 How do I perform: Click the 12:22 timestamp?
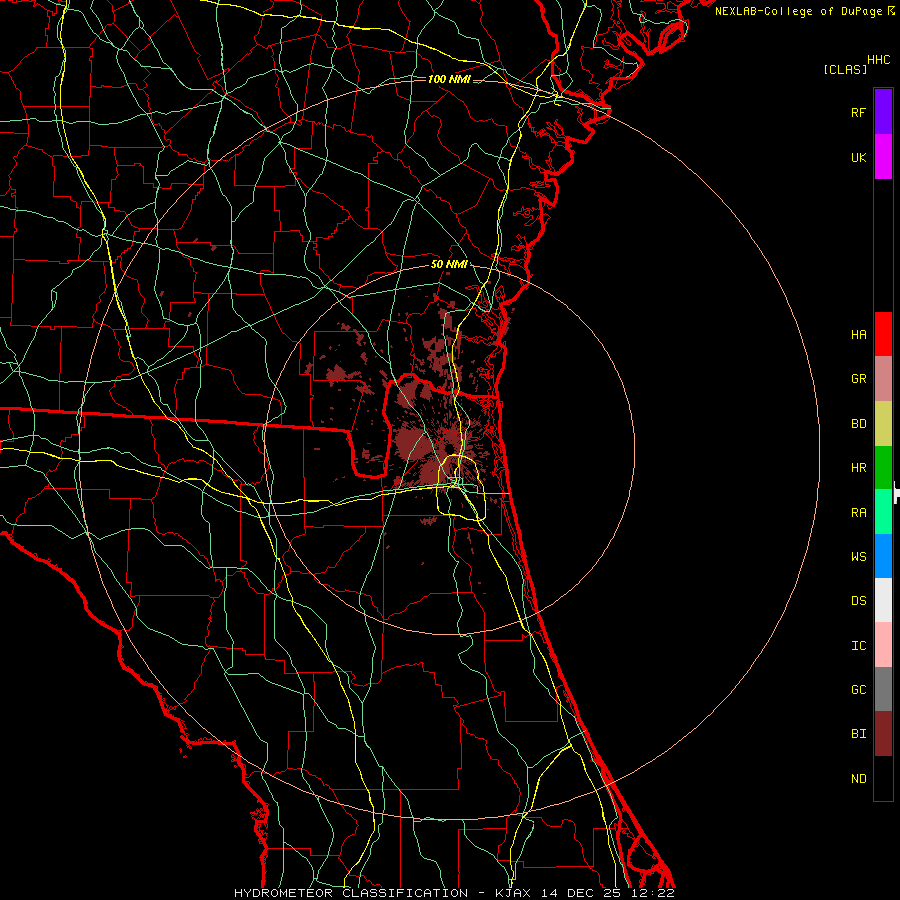pos(654,893)
